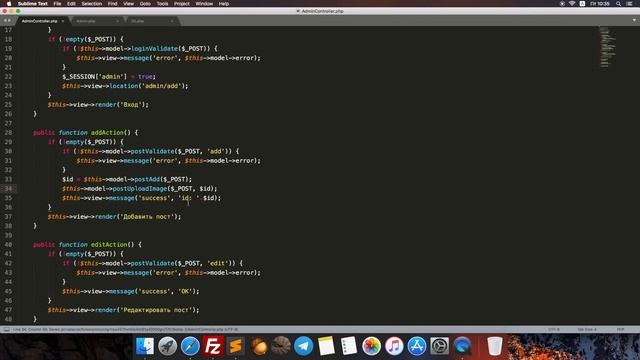This screenshot has width=640, height=360.
Task: Open System Preferences in Dock
Action: (x=440, y=346)
